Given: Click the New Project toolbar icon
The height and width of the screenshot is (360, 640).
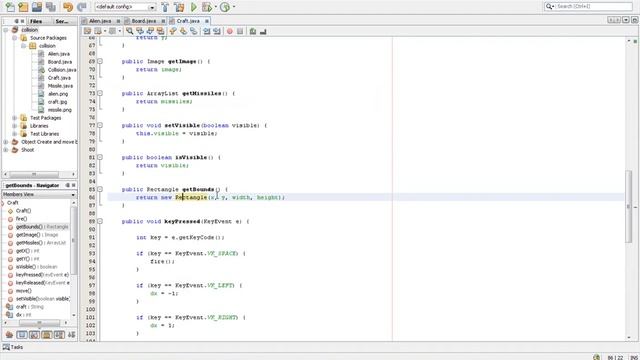Looking at the screenshot, I should coord(23,7).
